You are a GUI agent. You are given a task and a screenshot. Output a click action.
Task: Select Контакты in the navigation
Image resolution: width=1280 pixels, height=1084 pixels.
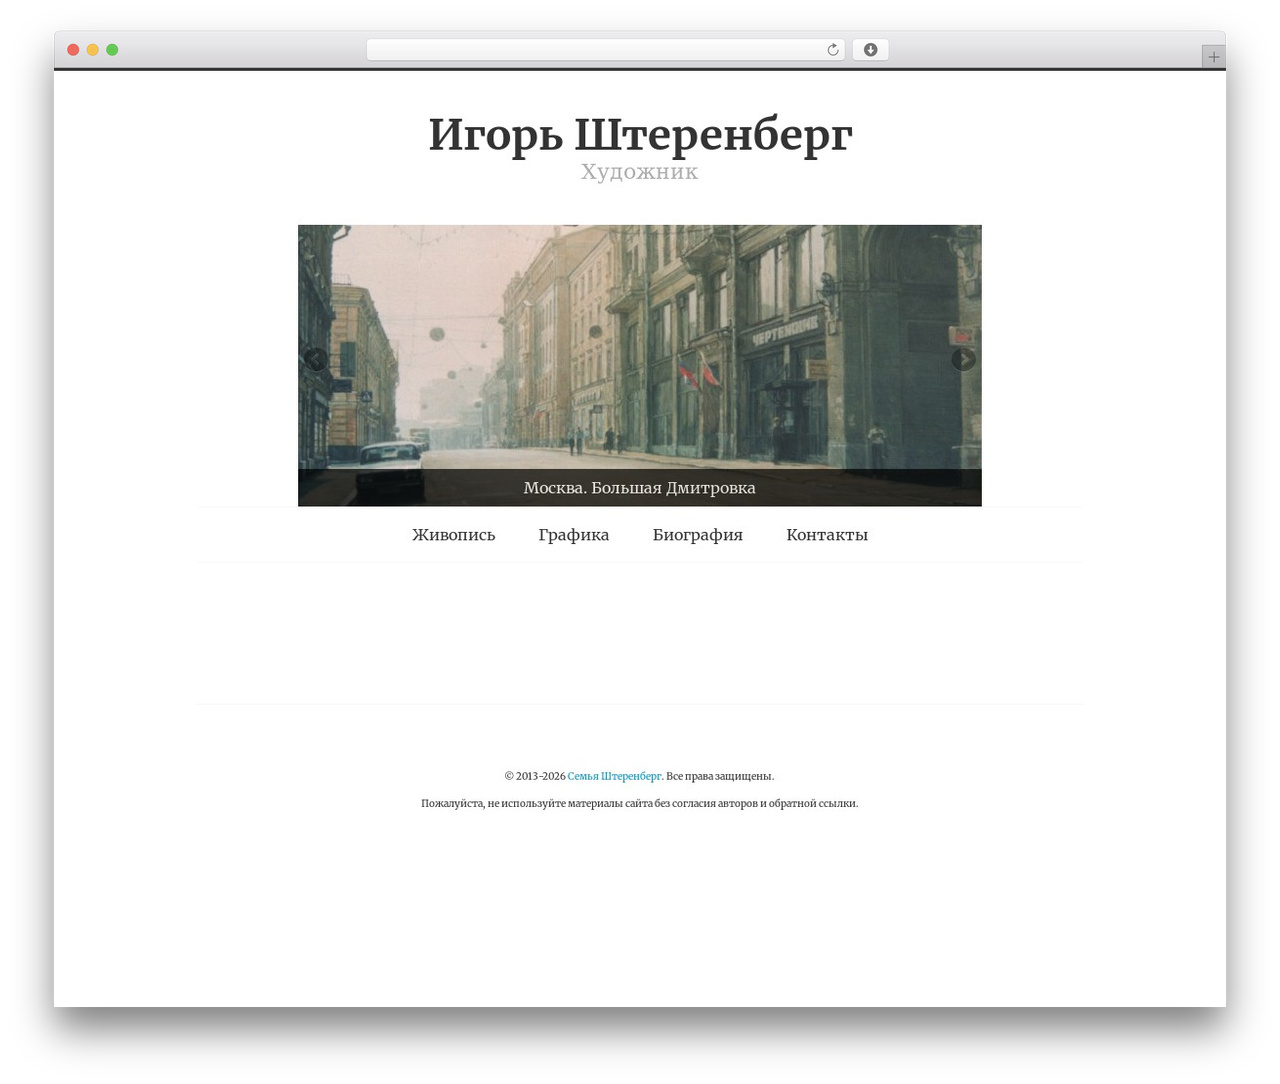click(x=827, y=535)
